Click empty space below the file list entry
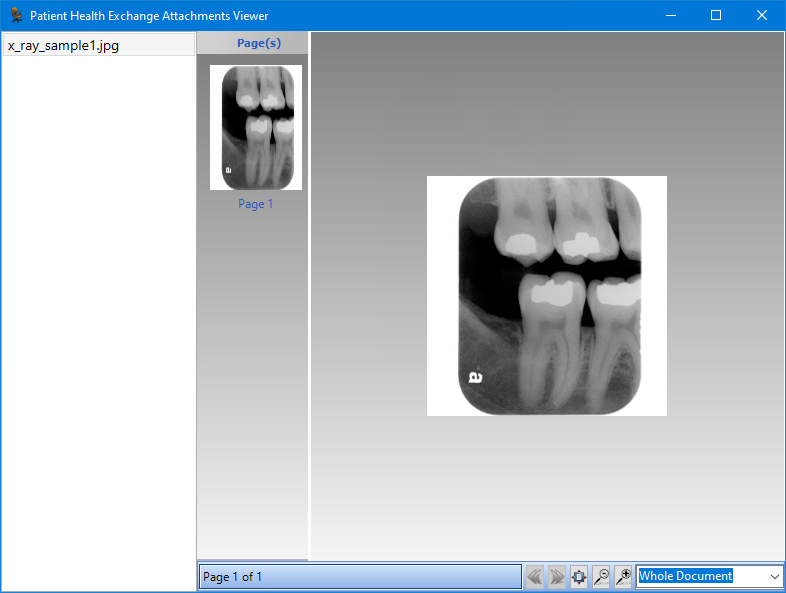786x593 pixels. click(98, 300)
